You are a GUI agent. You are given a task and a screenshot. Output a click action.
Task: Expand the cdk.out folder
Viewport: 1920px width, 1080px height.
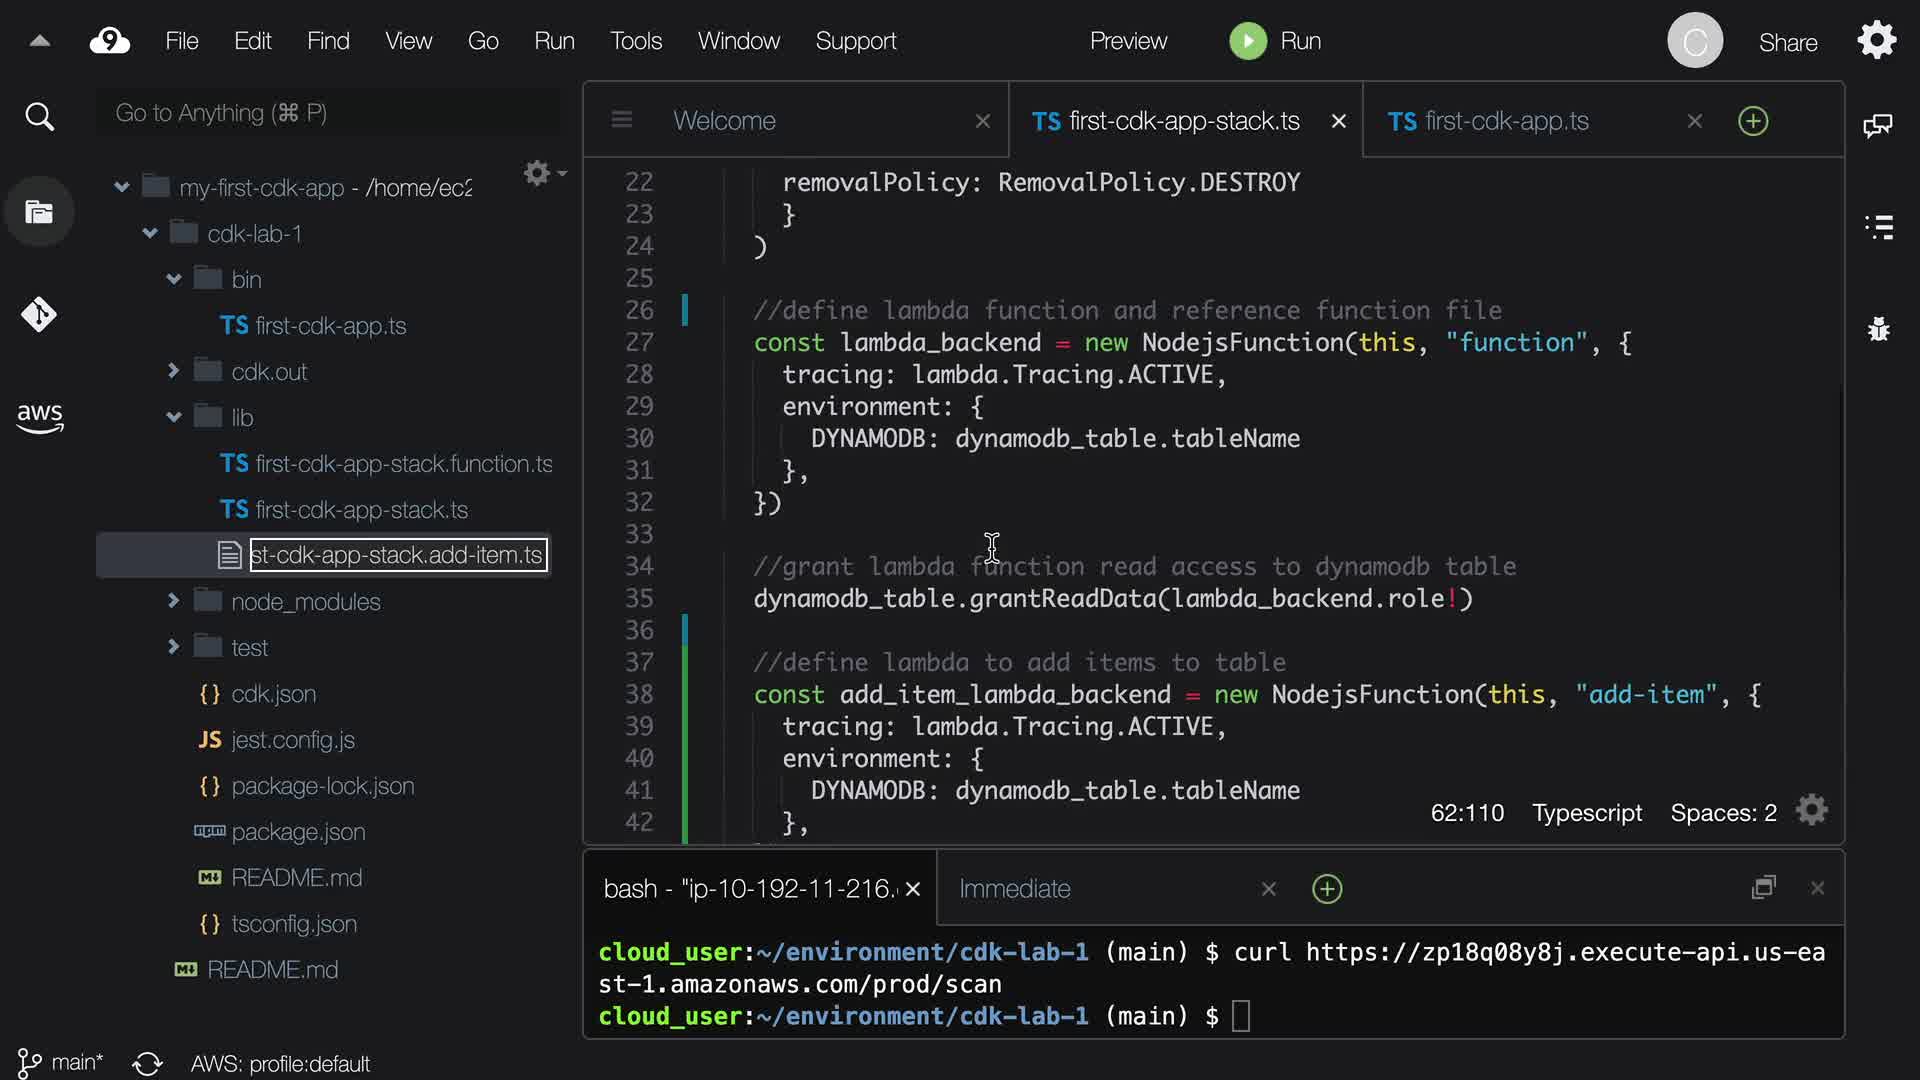click(x=173, y=371)
